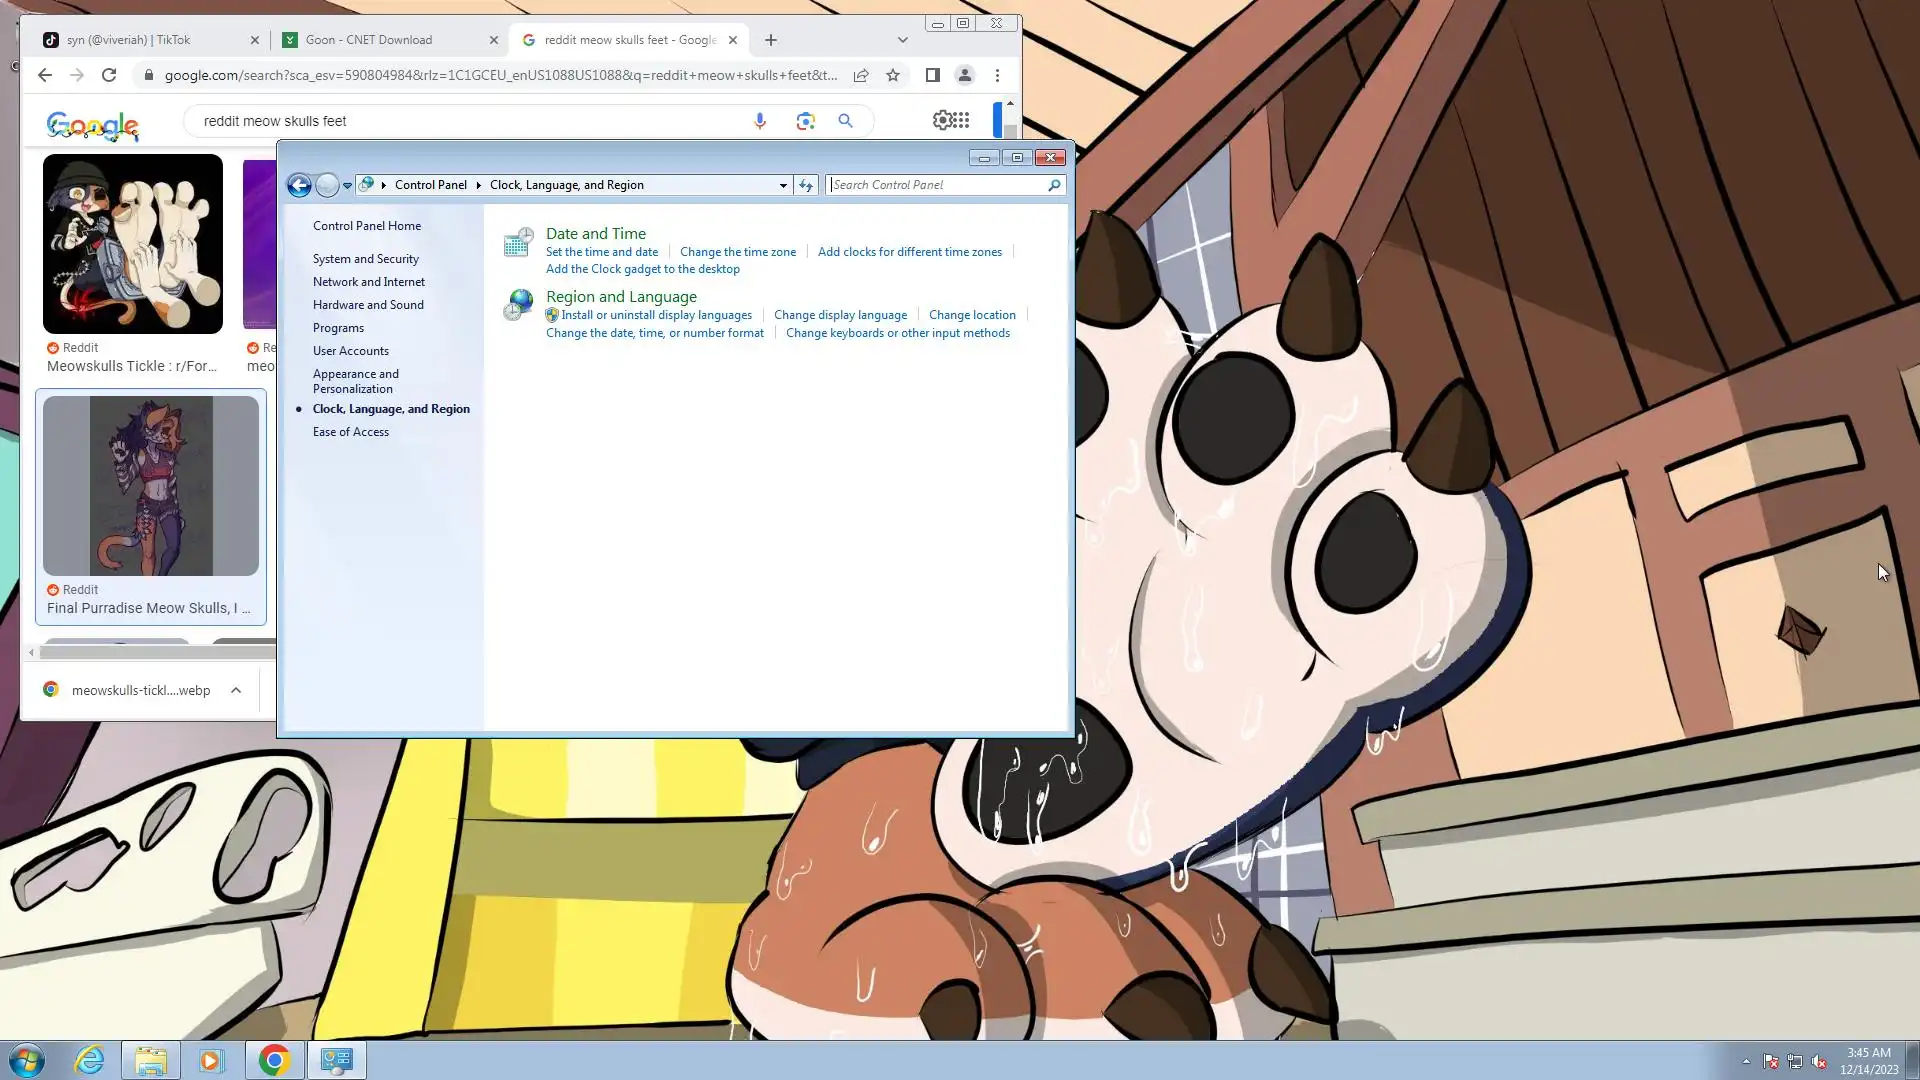Click the refresh button beside the address bar
This screenshot has width=1920, height=1080.
point(806,185)
